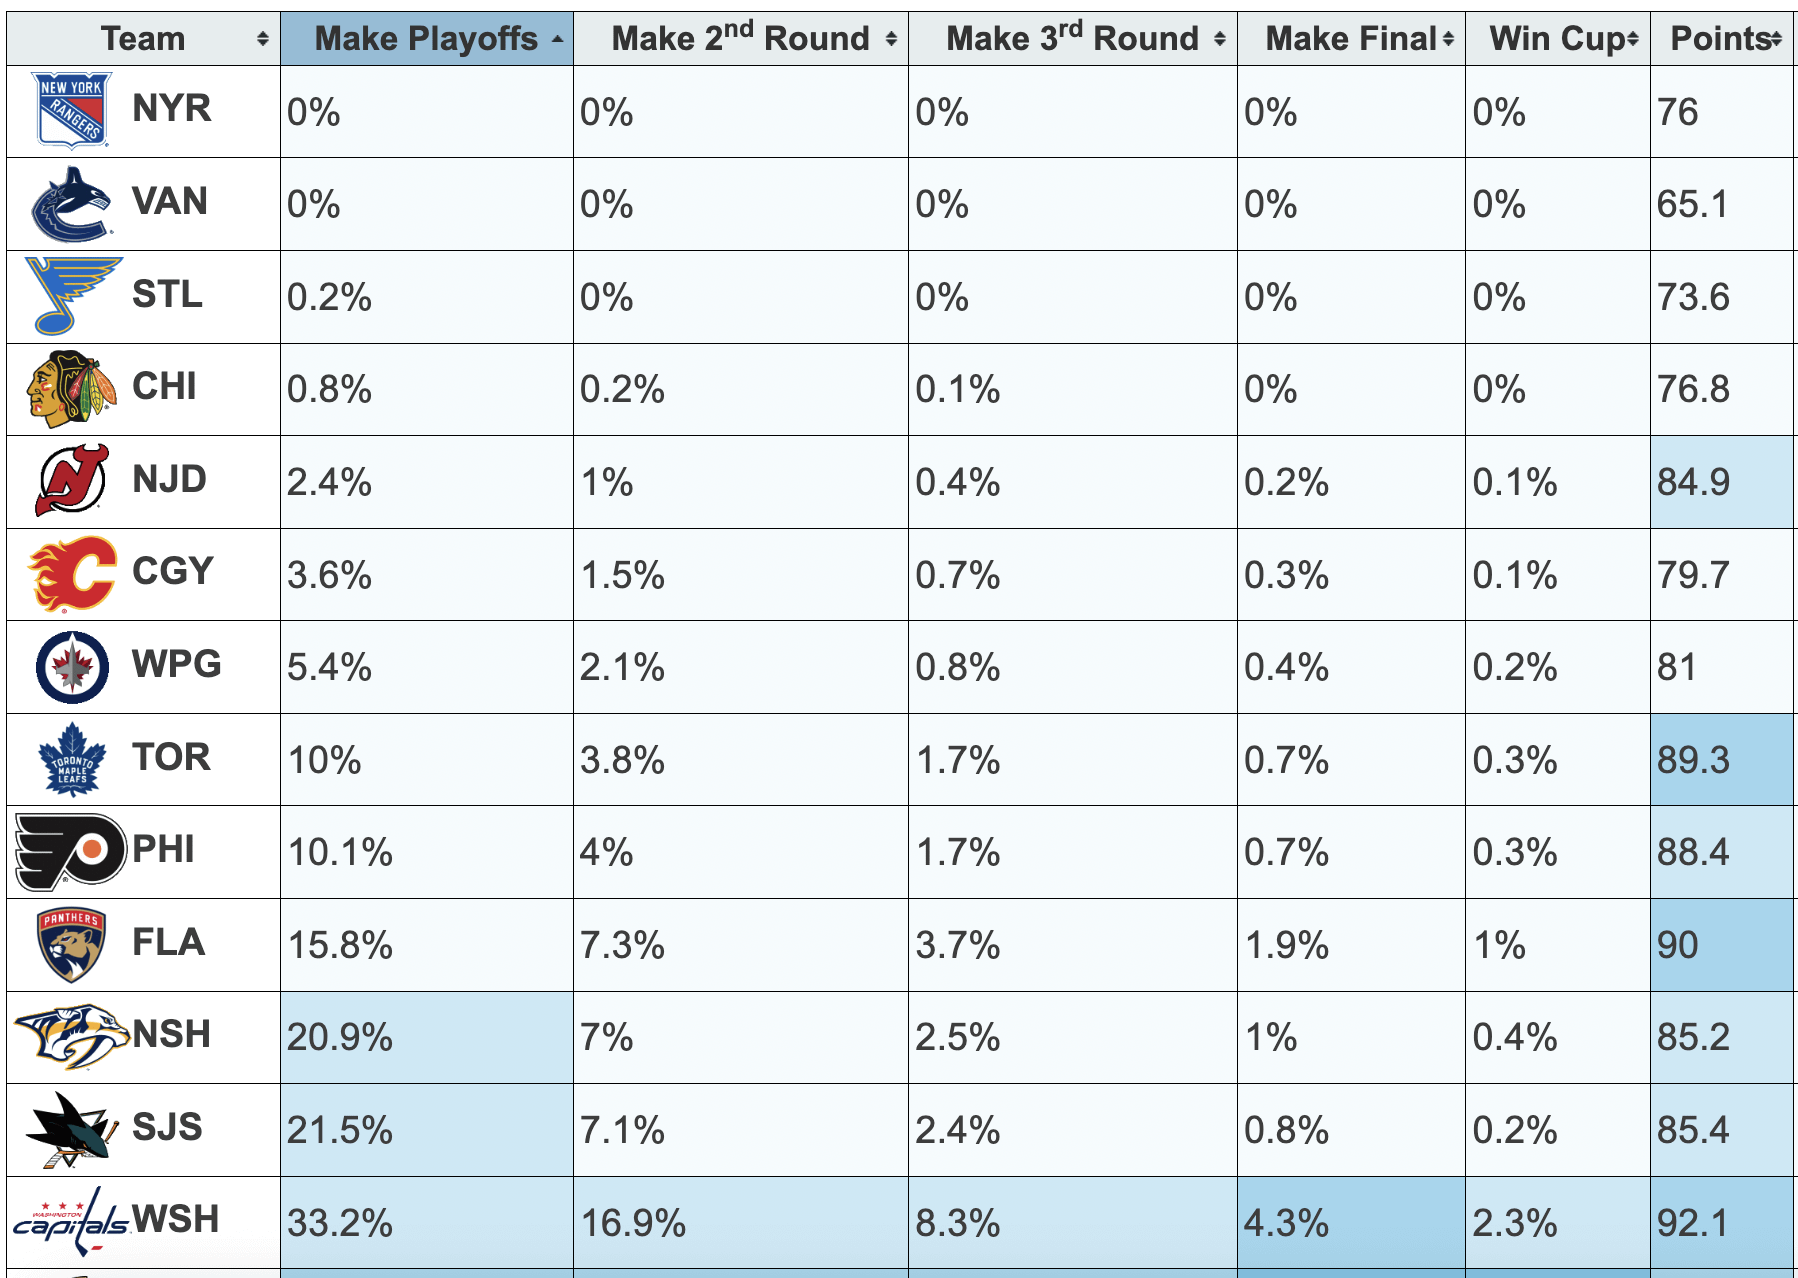Click the Winnipeg Jets logo
This screenshot has width=1798, height=1278.
[x=71, y=667]
